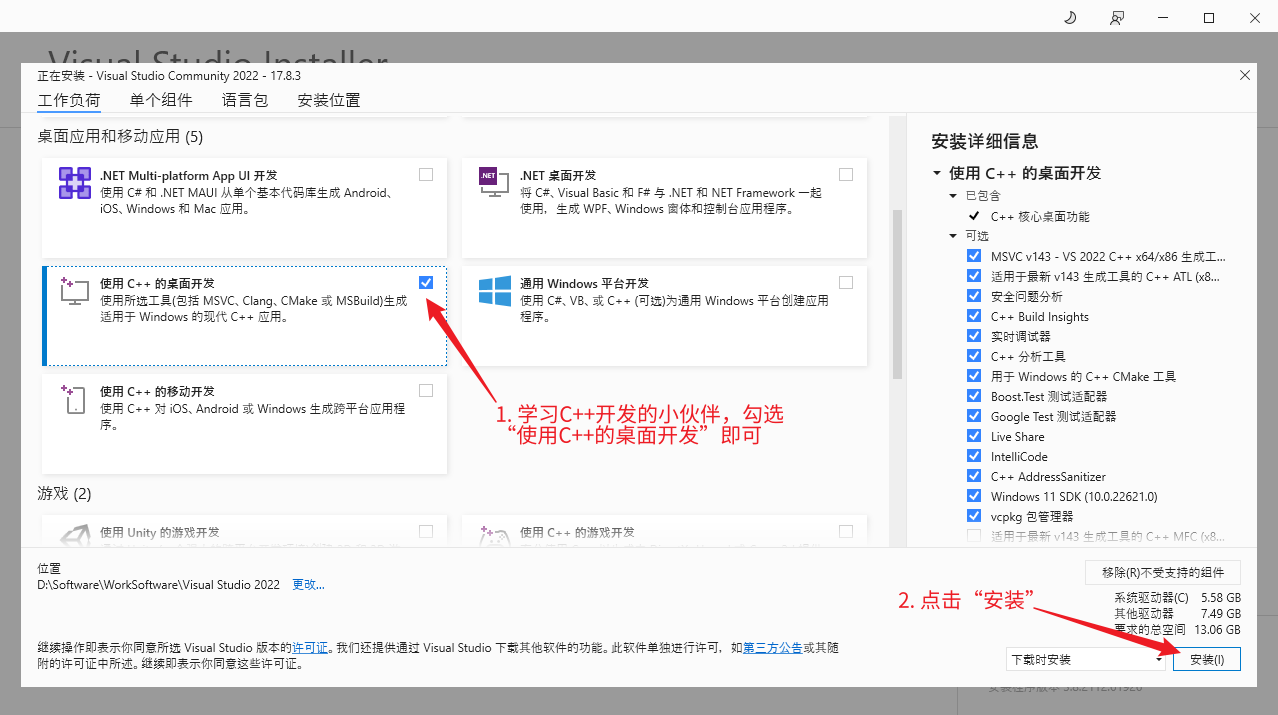
Task: Open the feedback icon in title bar
Action: [x=1116, y=17]
